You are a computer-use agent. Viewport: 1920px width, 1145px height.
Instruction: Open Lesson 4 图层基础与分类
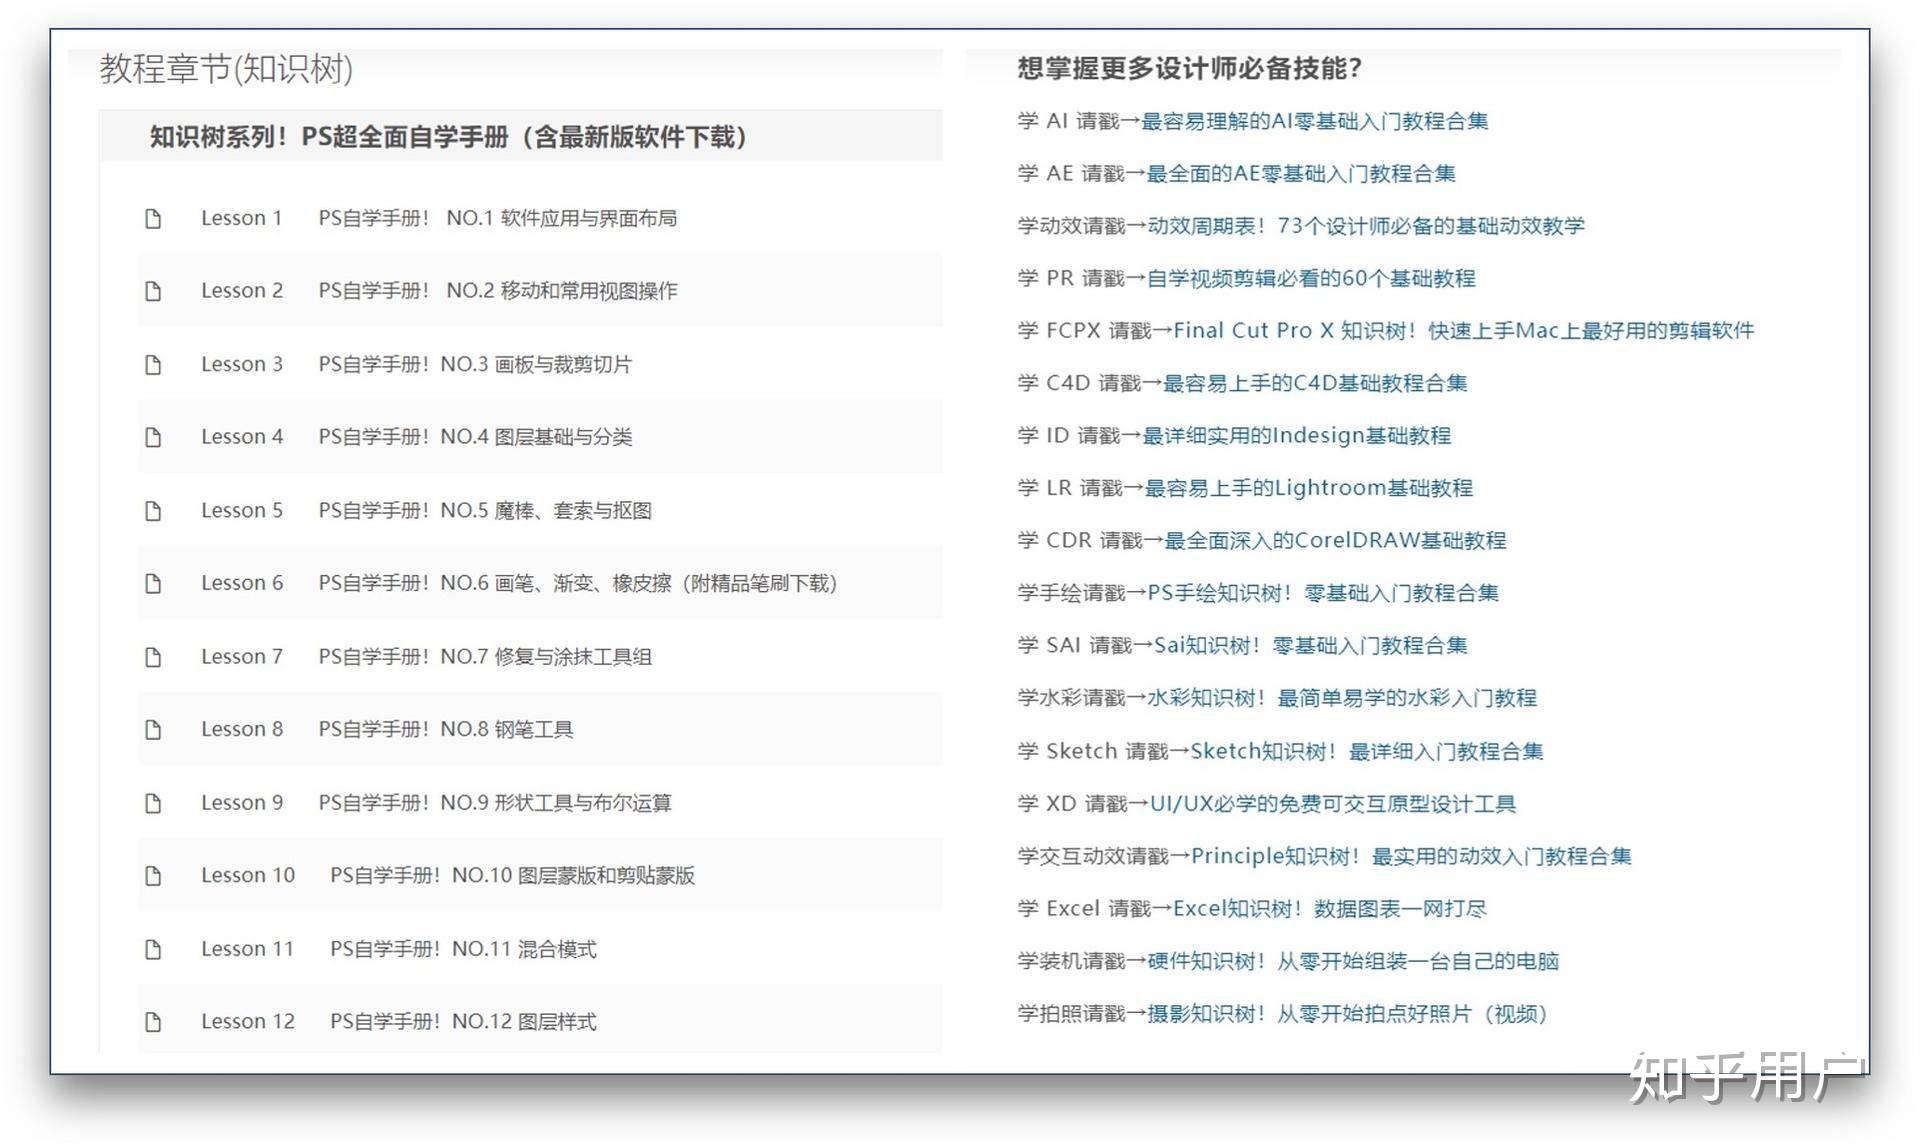click(x=480, y=437)
